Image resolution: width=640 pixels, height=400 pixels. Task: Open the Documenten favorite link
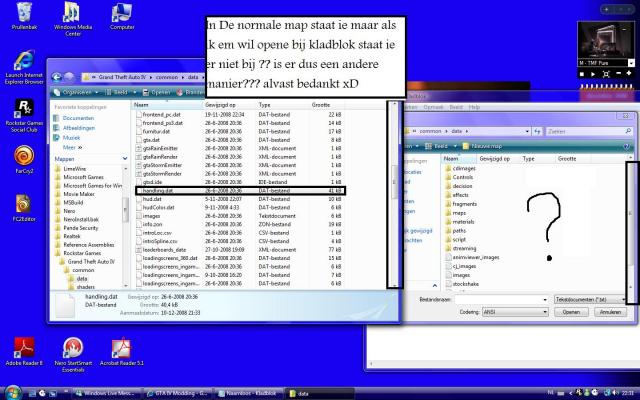78,118
